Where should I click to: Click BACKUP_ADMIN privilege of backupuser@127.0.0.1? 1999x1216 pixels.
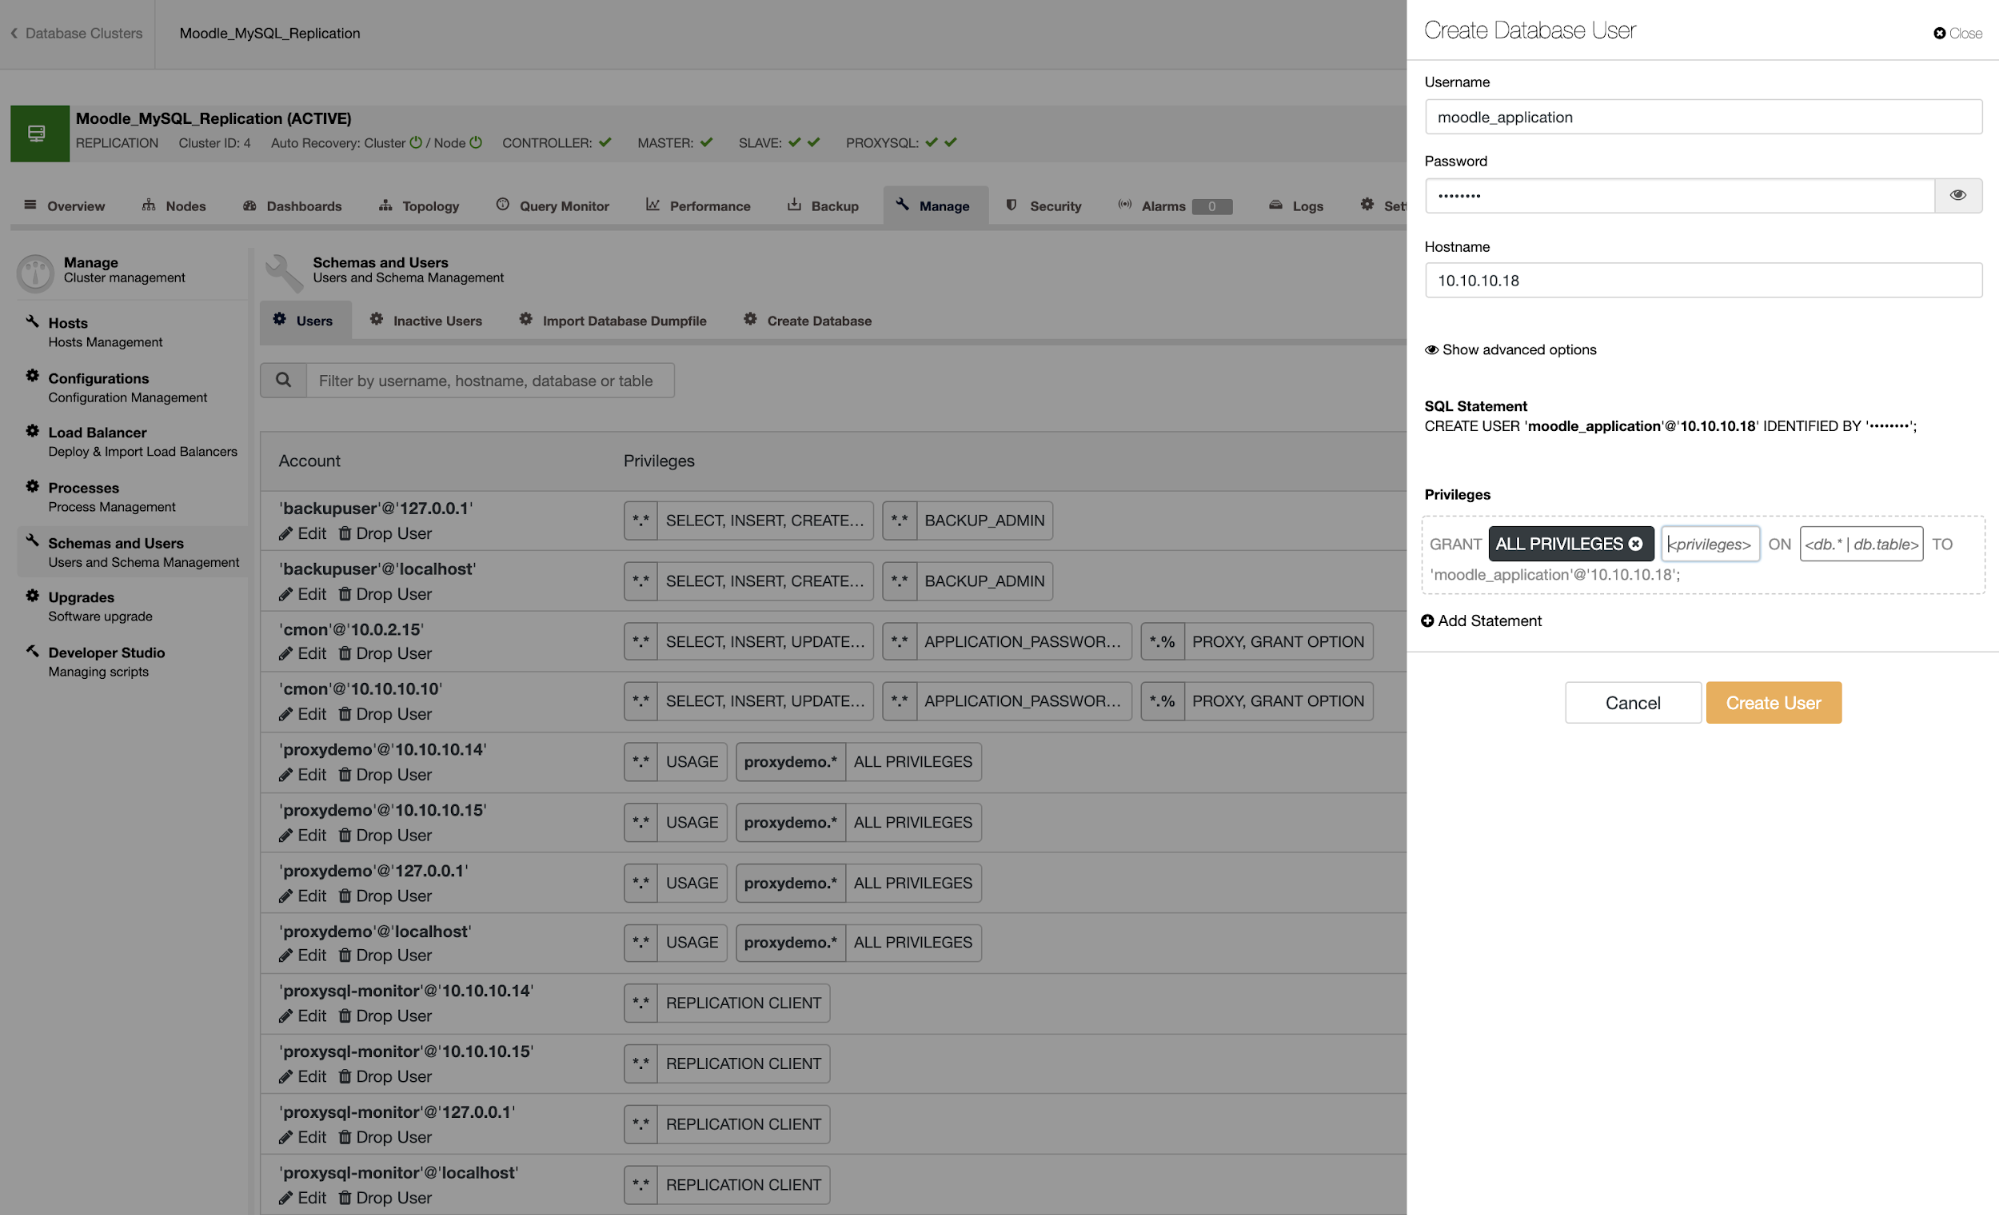(x=984, y=520)
